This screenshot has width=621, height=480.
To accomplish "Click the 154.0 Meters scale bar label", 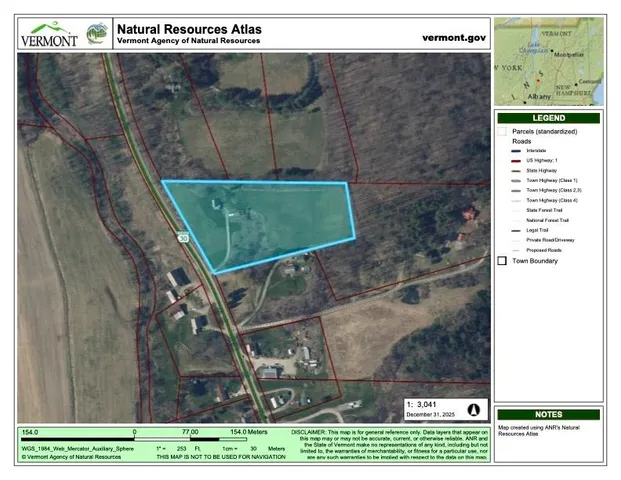I will (x=249, y=432).
